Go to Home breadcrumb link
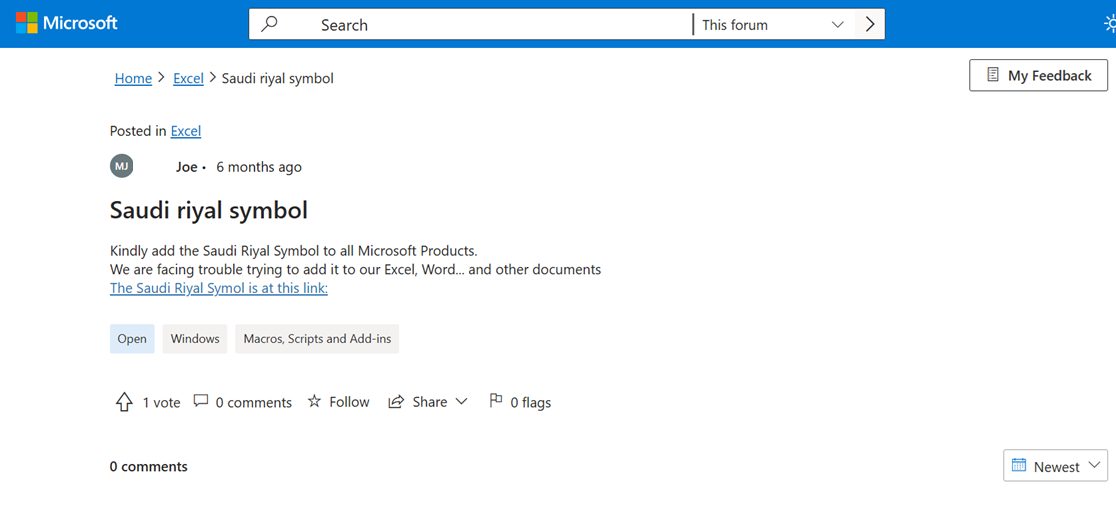Screen dimensions: 1116x524 [x=133, y=78]
